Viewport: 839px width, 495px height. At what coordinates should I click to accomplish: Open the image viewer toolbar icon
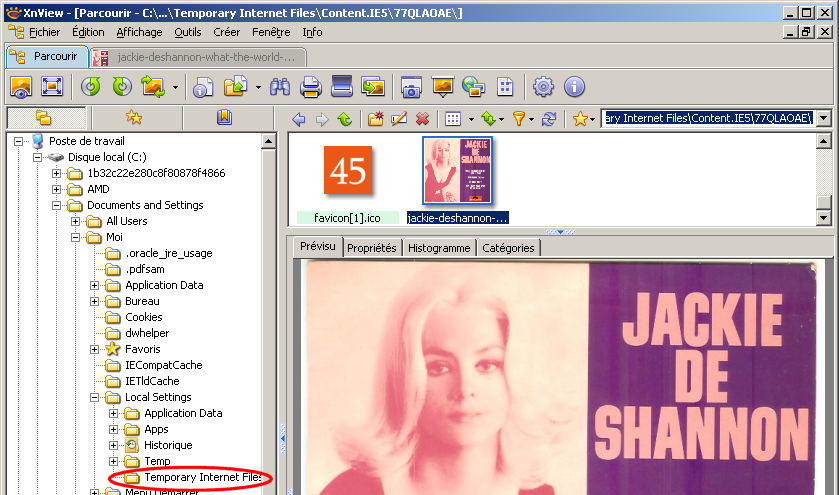(21, 87)
